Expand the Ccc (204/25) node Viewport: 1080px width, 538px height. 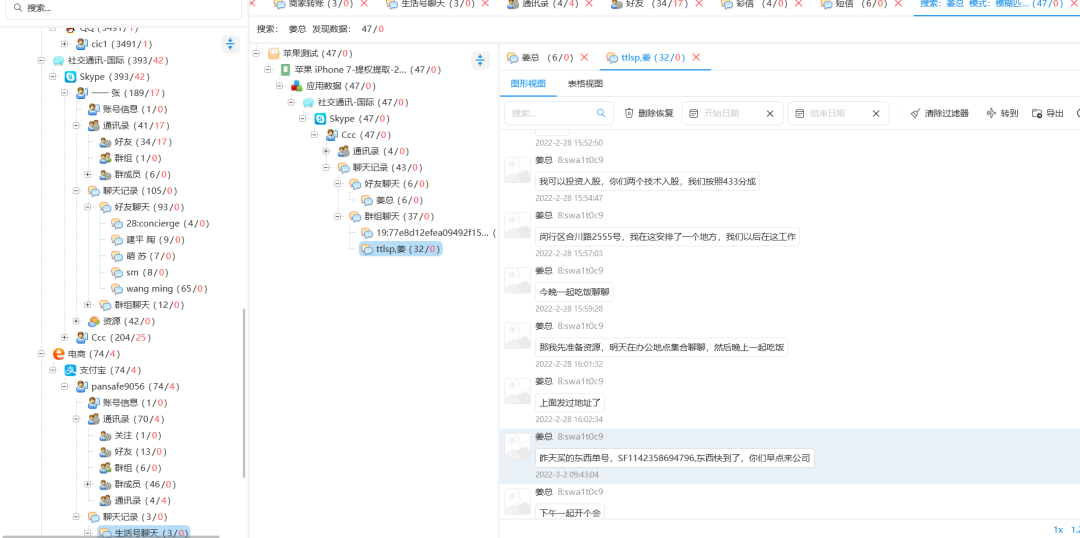tap(64, 338)
